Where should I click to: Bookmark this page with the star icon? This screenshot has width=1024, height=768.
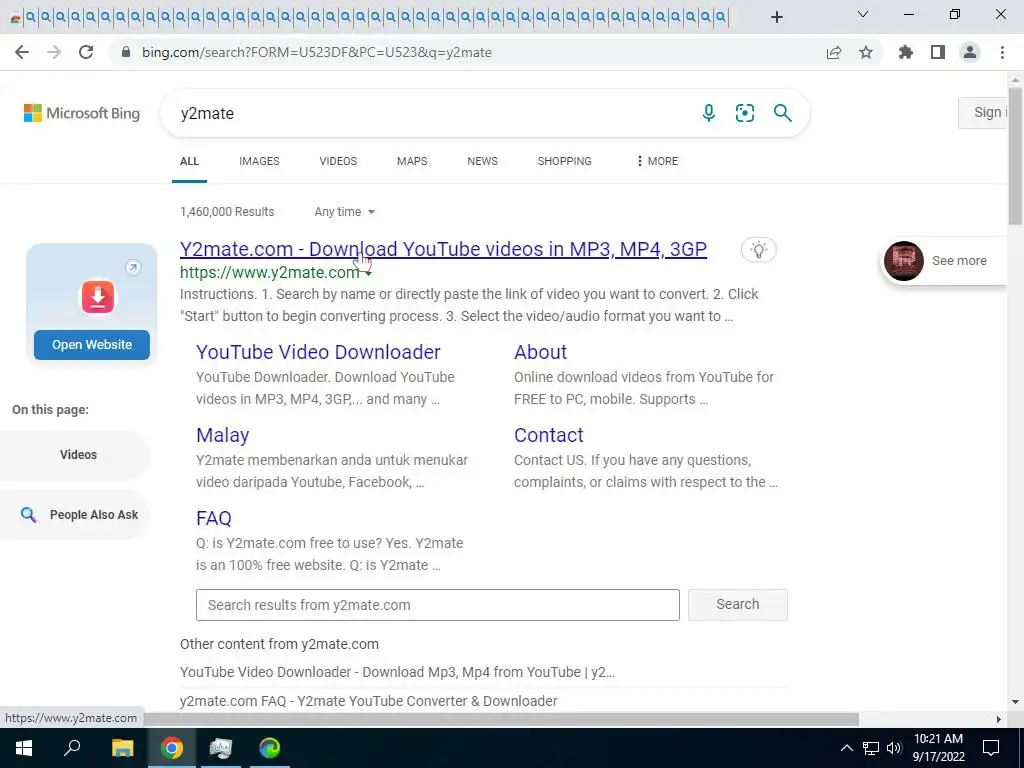[866, 52]
